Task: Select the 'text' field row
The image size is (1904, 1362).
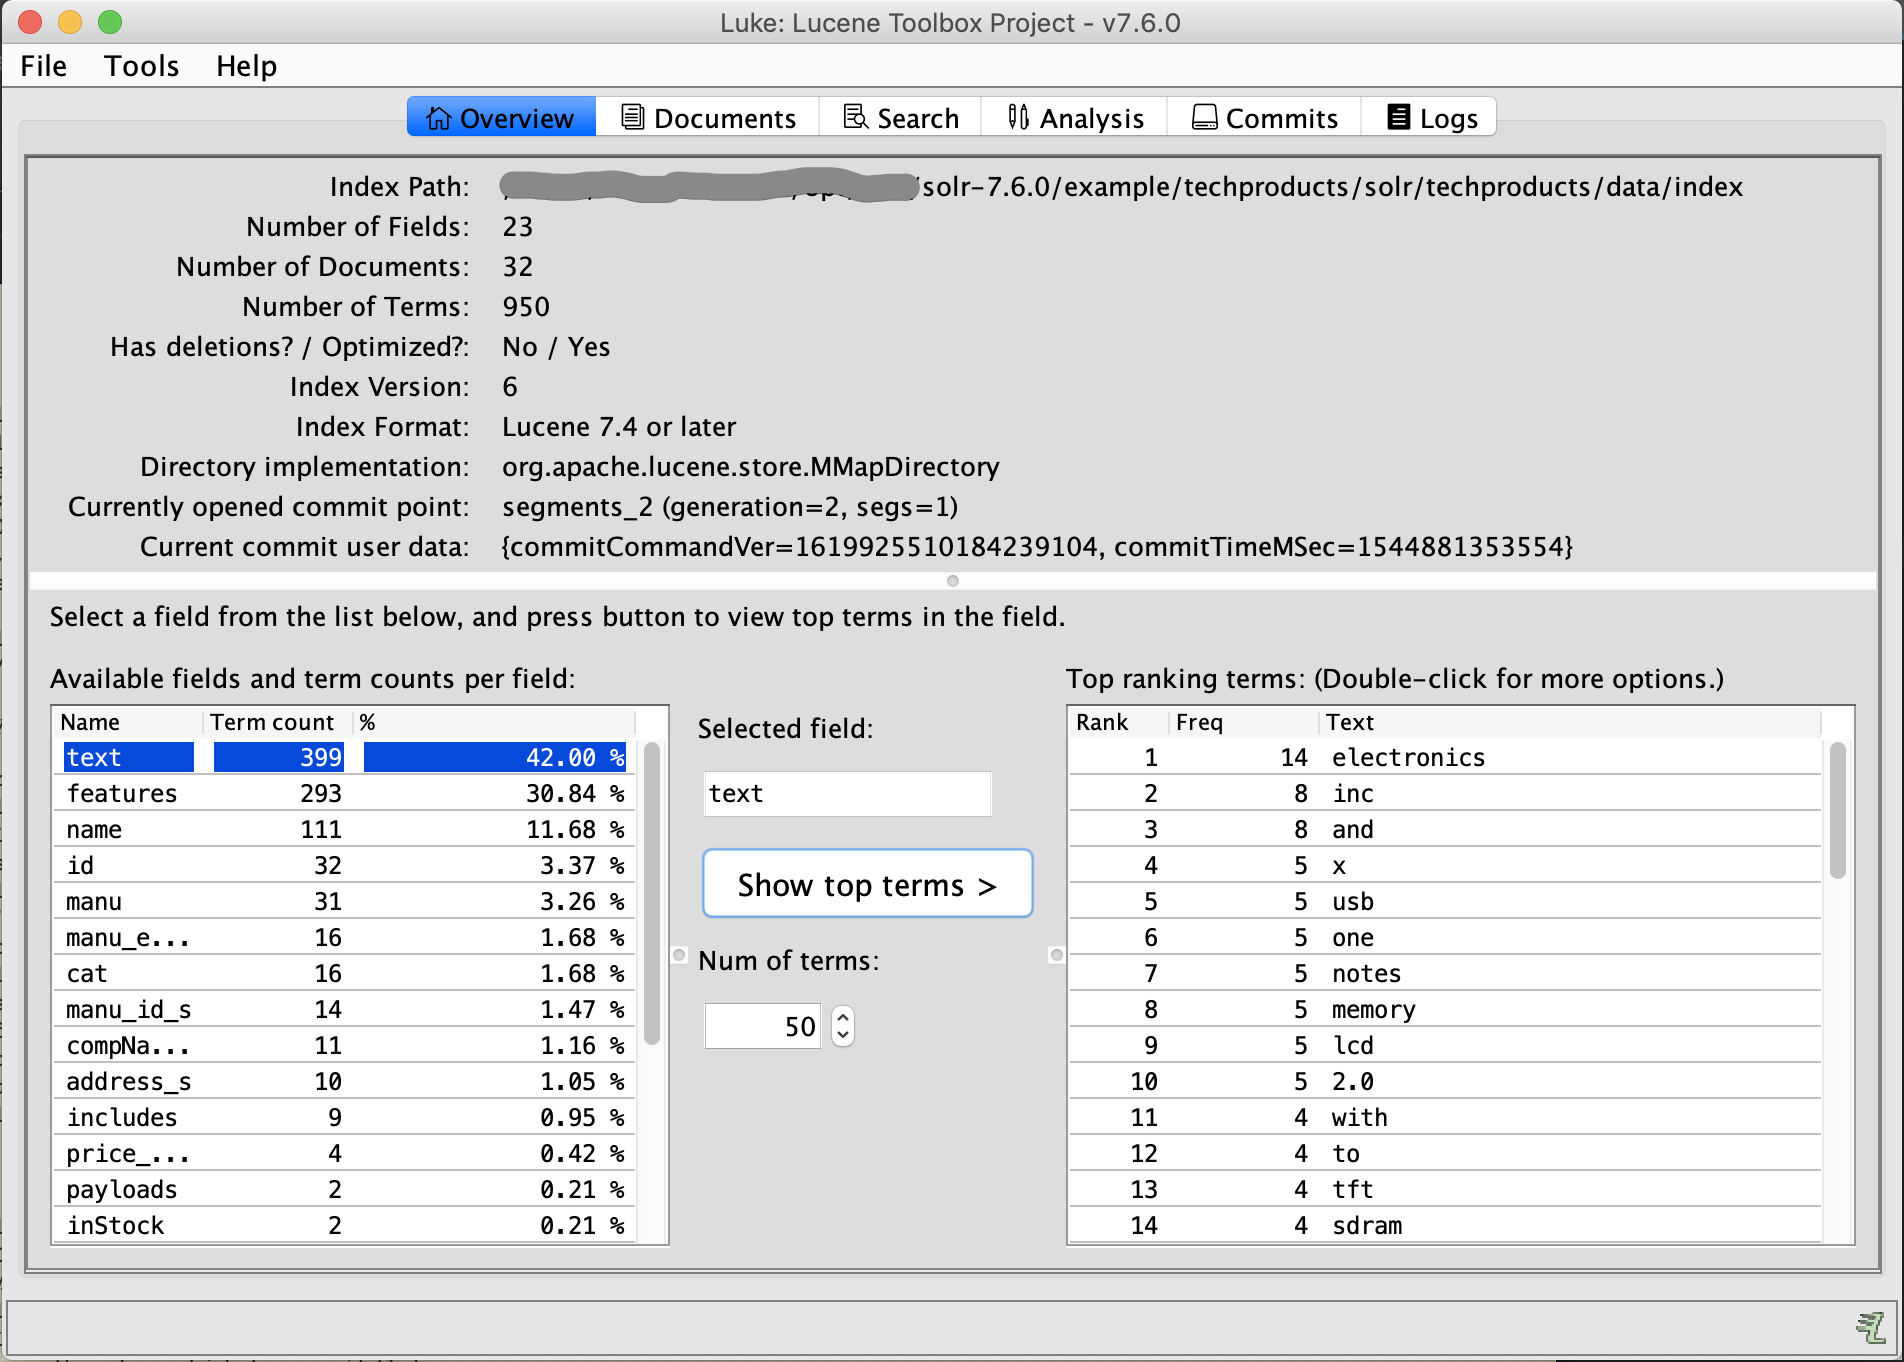Action: pyautogui.click(x=346, y=757)
